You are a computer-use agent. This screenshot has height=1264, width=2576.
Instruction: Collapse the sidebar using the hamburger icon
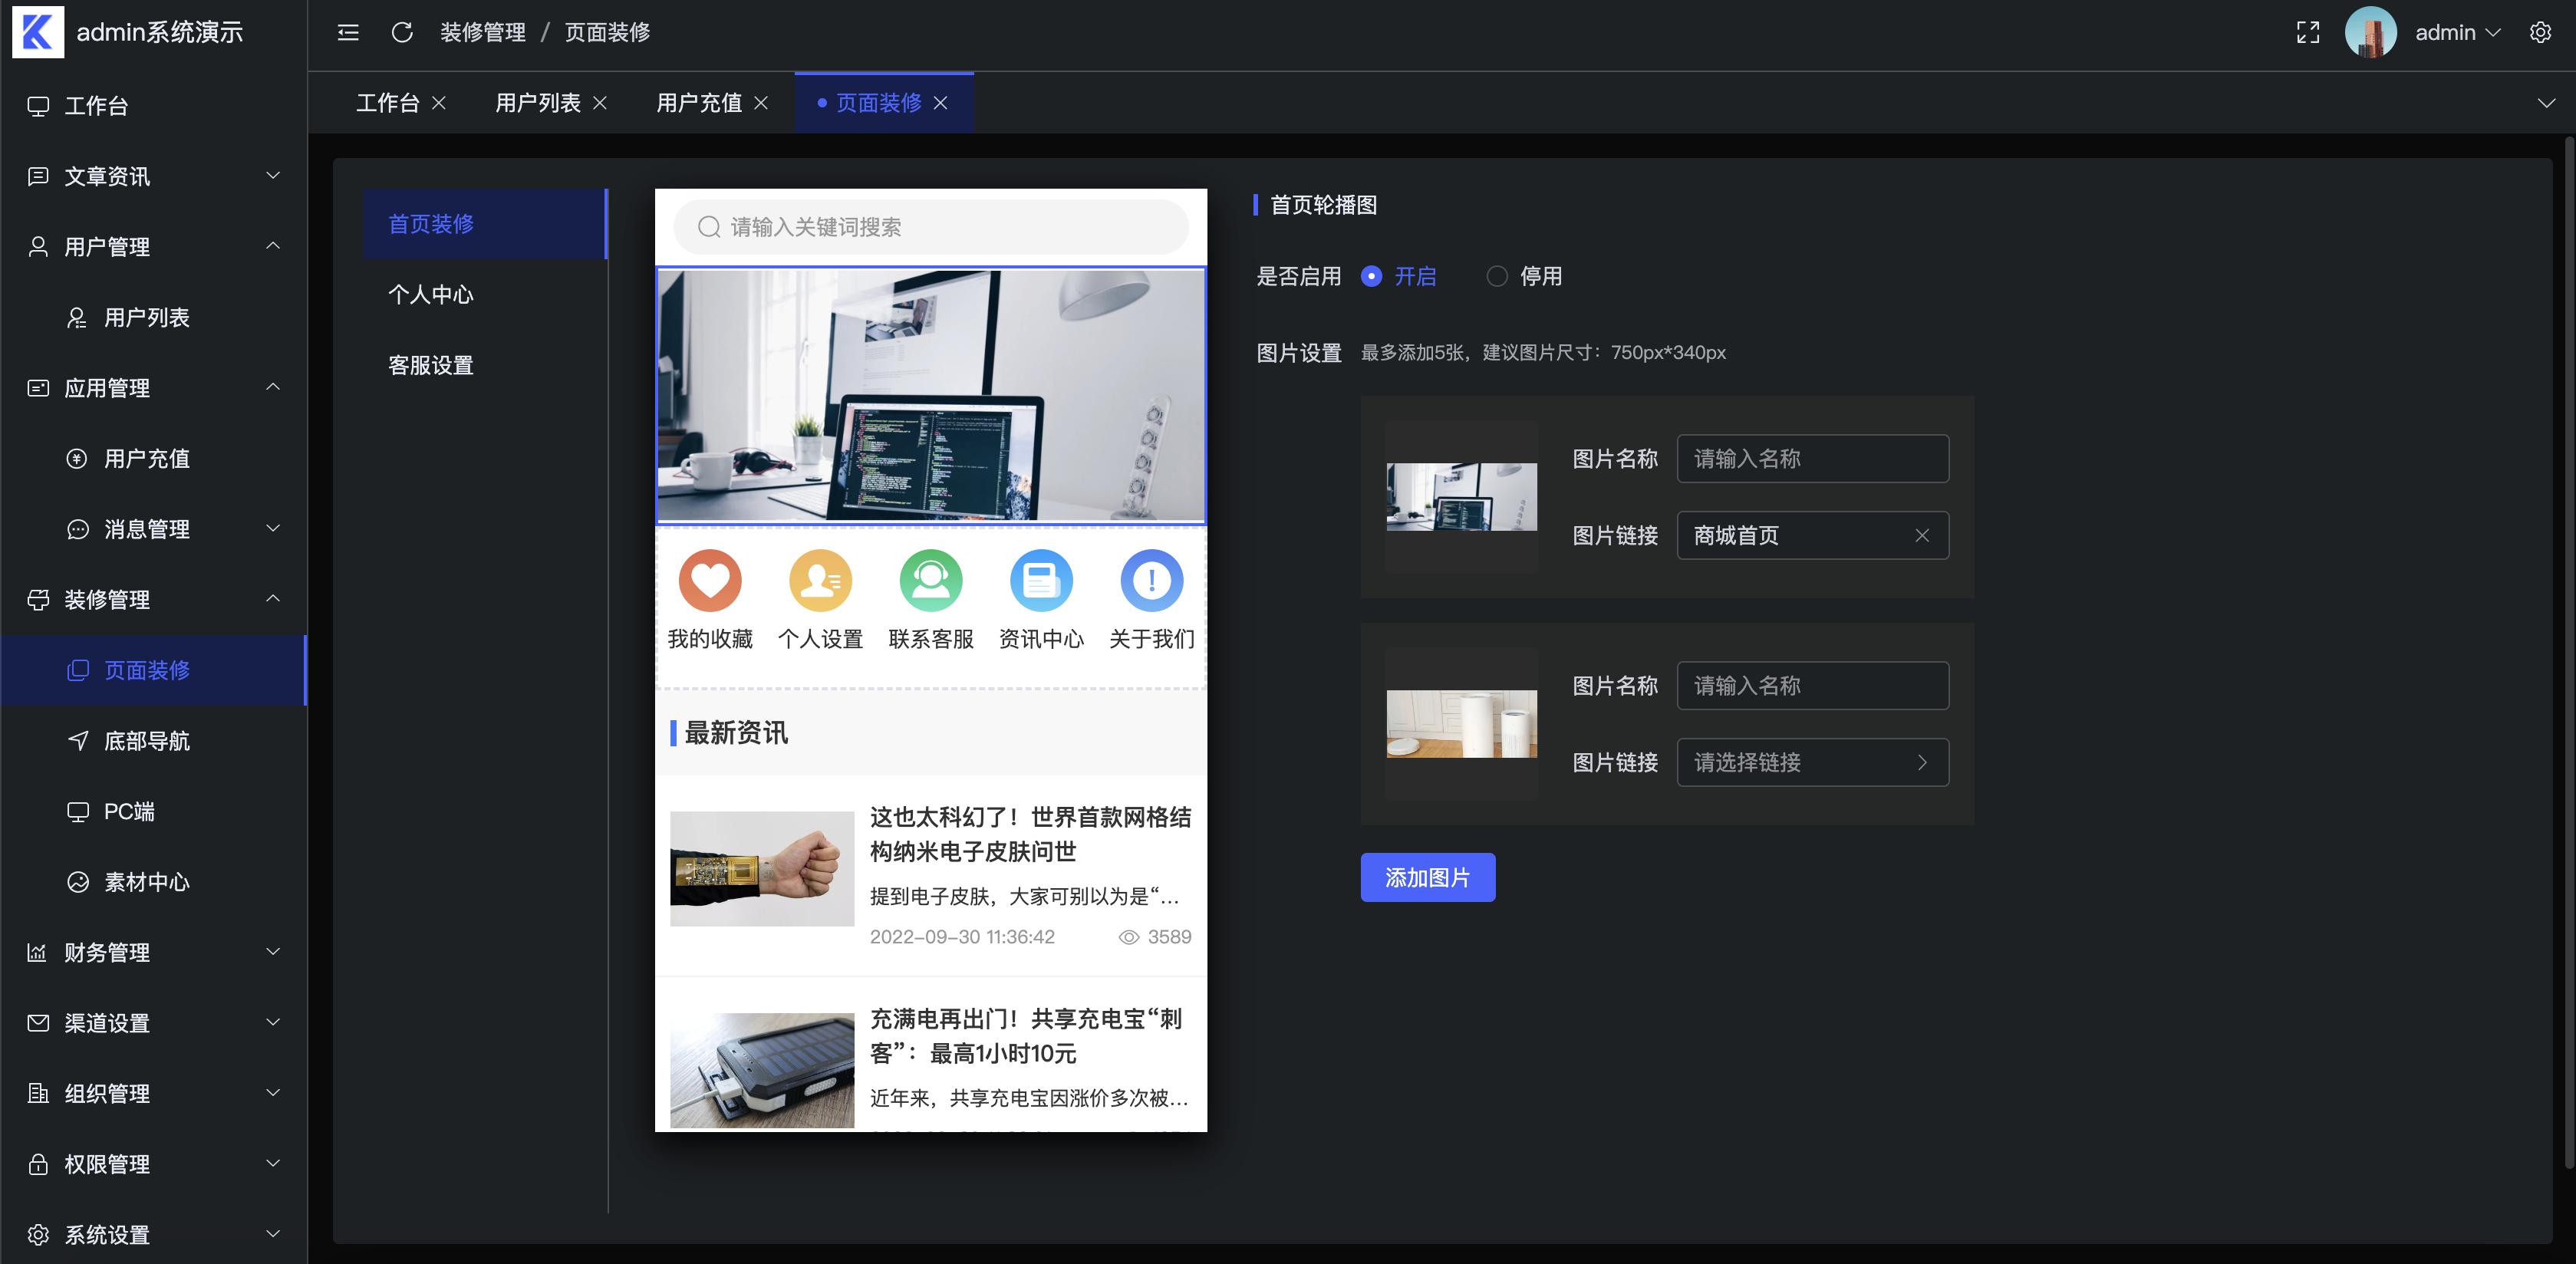(347, 32)
